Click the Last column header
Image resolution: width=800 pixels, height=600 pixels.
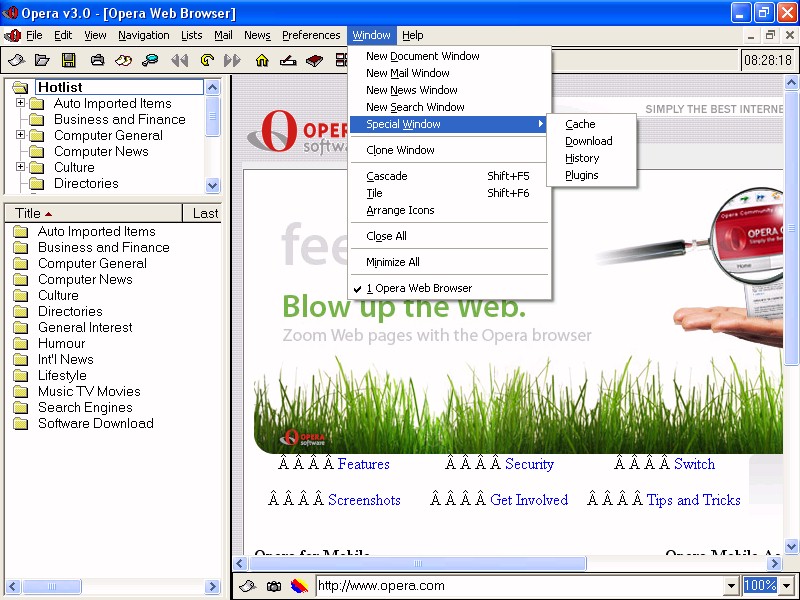tap(202, 213)
